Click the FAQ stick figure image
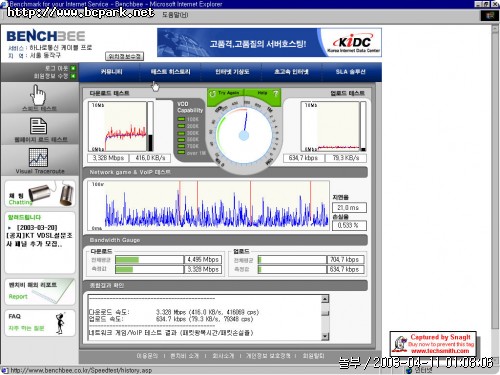Viewport: 500px width, 375px height. click(60, 323)
